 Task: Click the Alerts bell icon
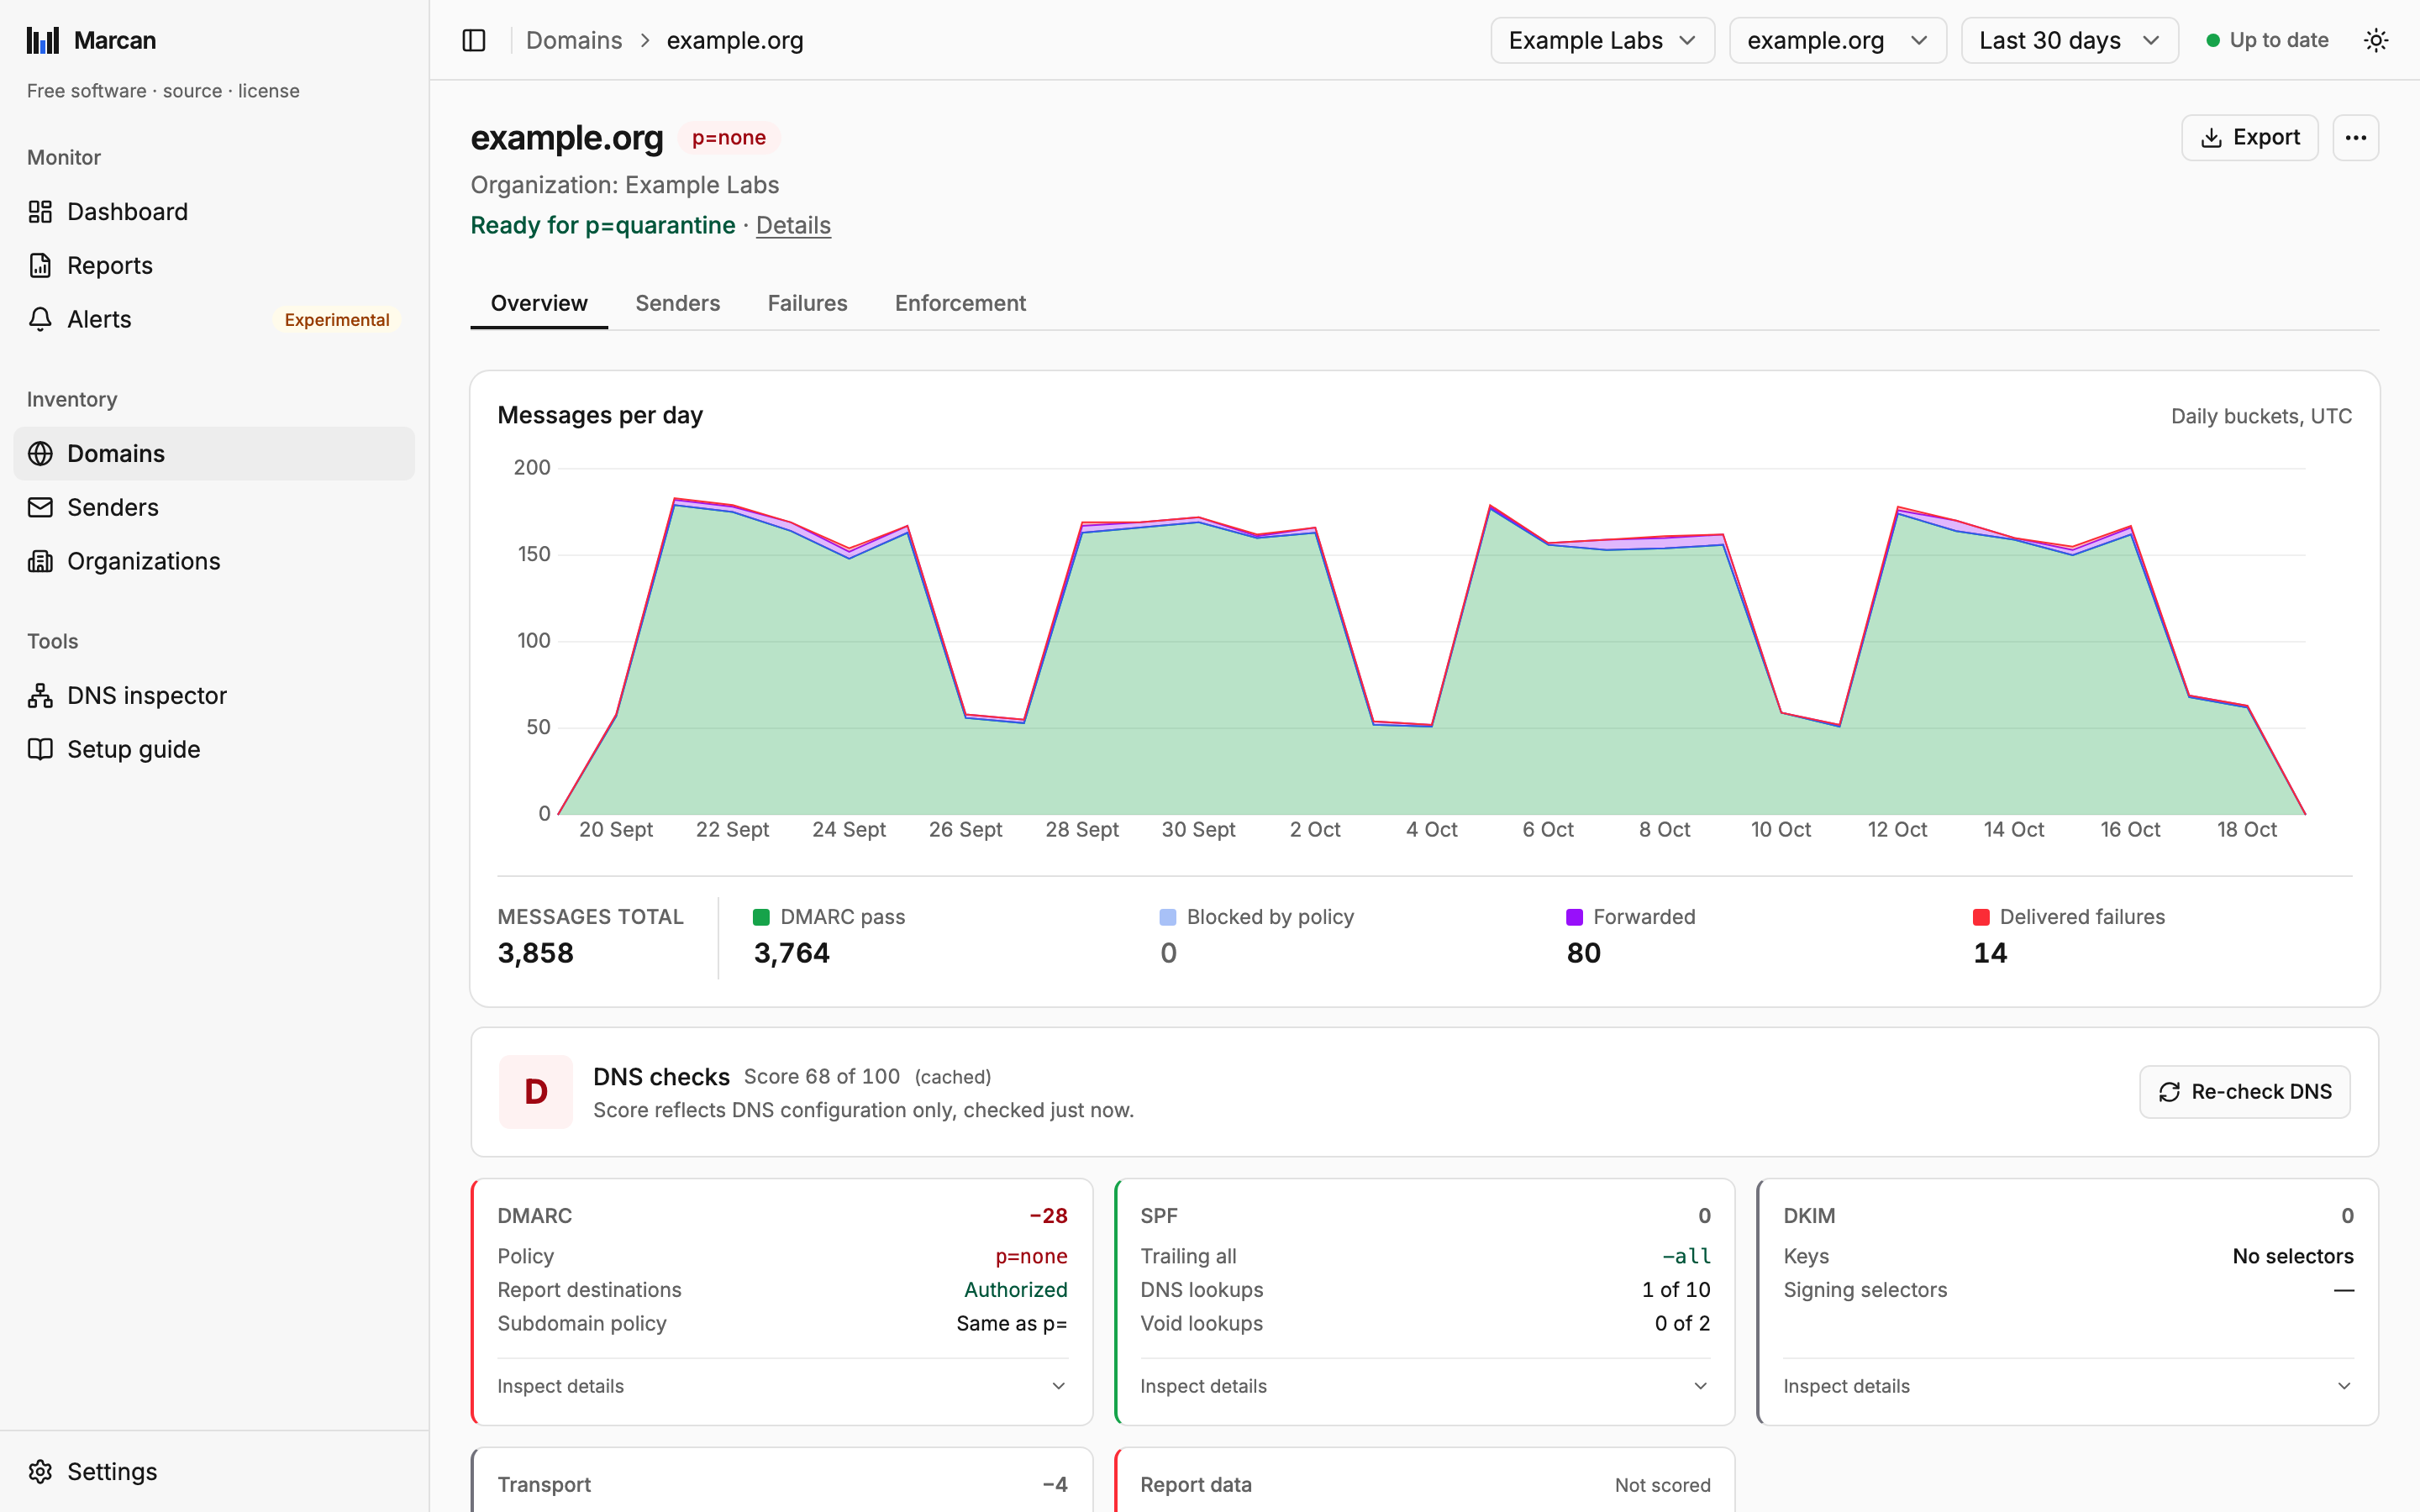point(40,319)
